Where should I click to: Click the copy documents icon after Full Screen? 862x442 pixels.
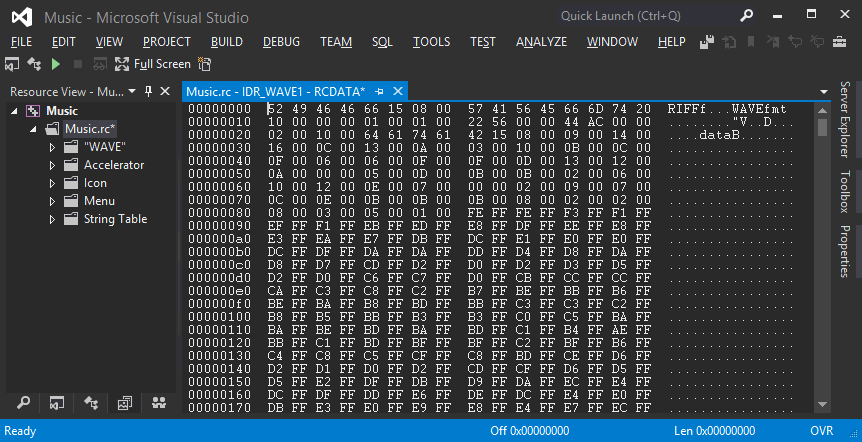pyautogui.click(x=205, y=64)
